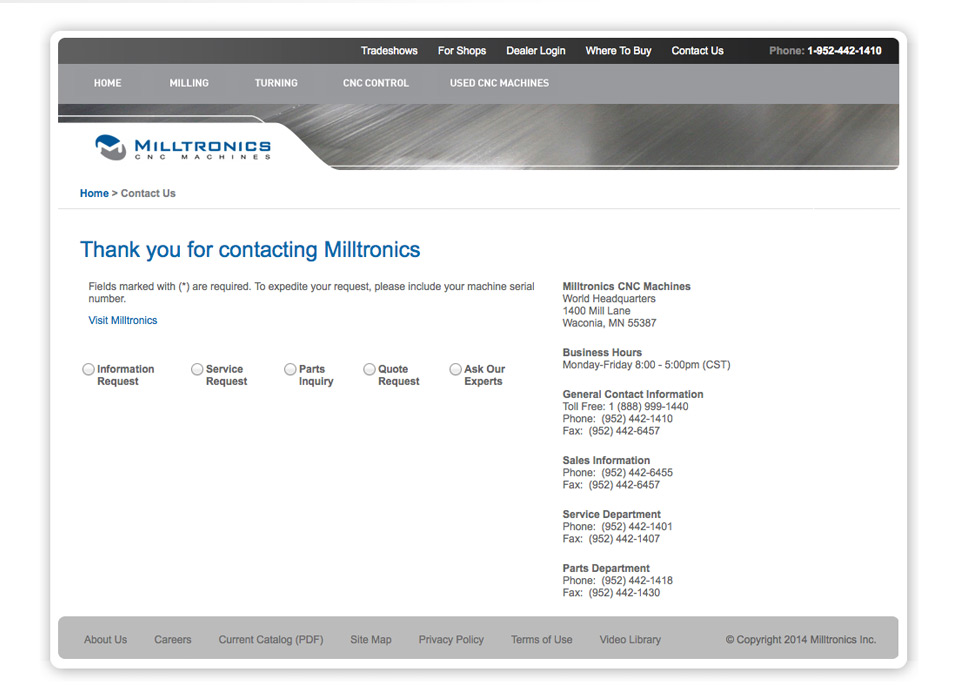Click the General Contact Information heading
This screenshot has height=700, width=960.
tap(632, 394)
